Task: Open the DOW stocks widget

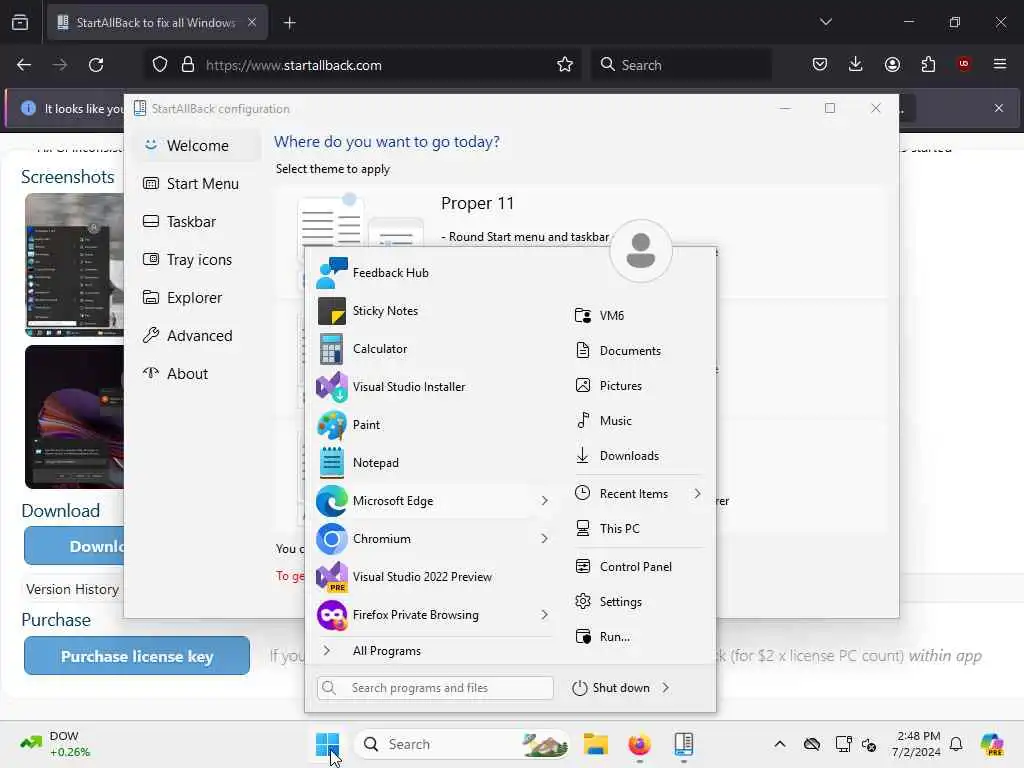Action: pos(55,744)
